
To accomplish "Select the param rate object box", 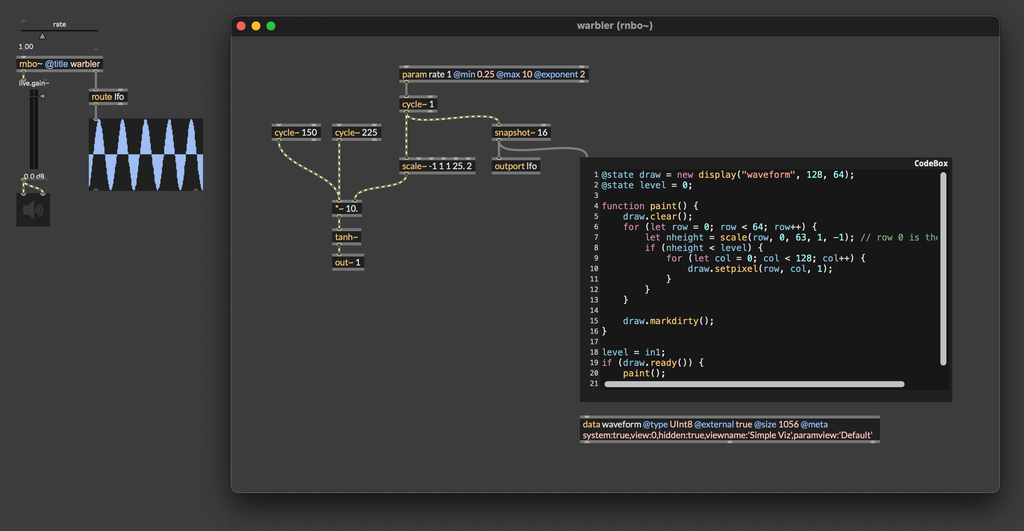I will (494, 74).
